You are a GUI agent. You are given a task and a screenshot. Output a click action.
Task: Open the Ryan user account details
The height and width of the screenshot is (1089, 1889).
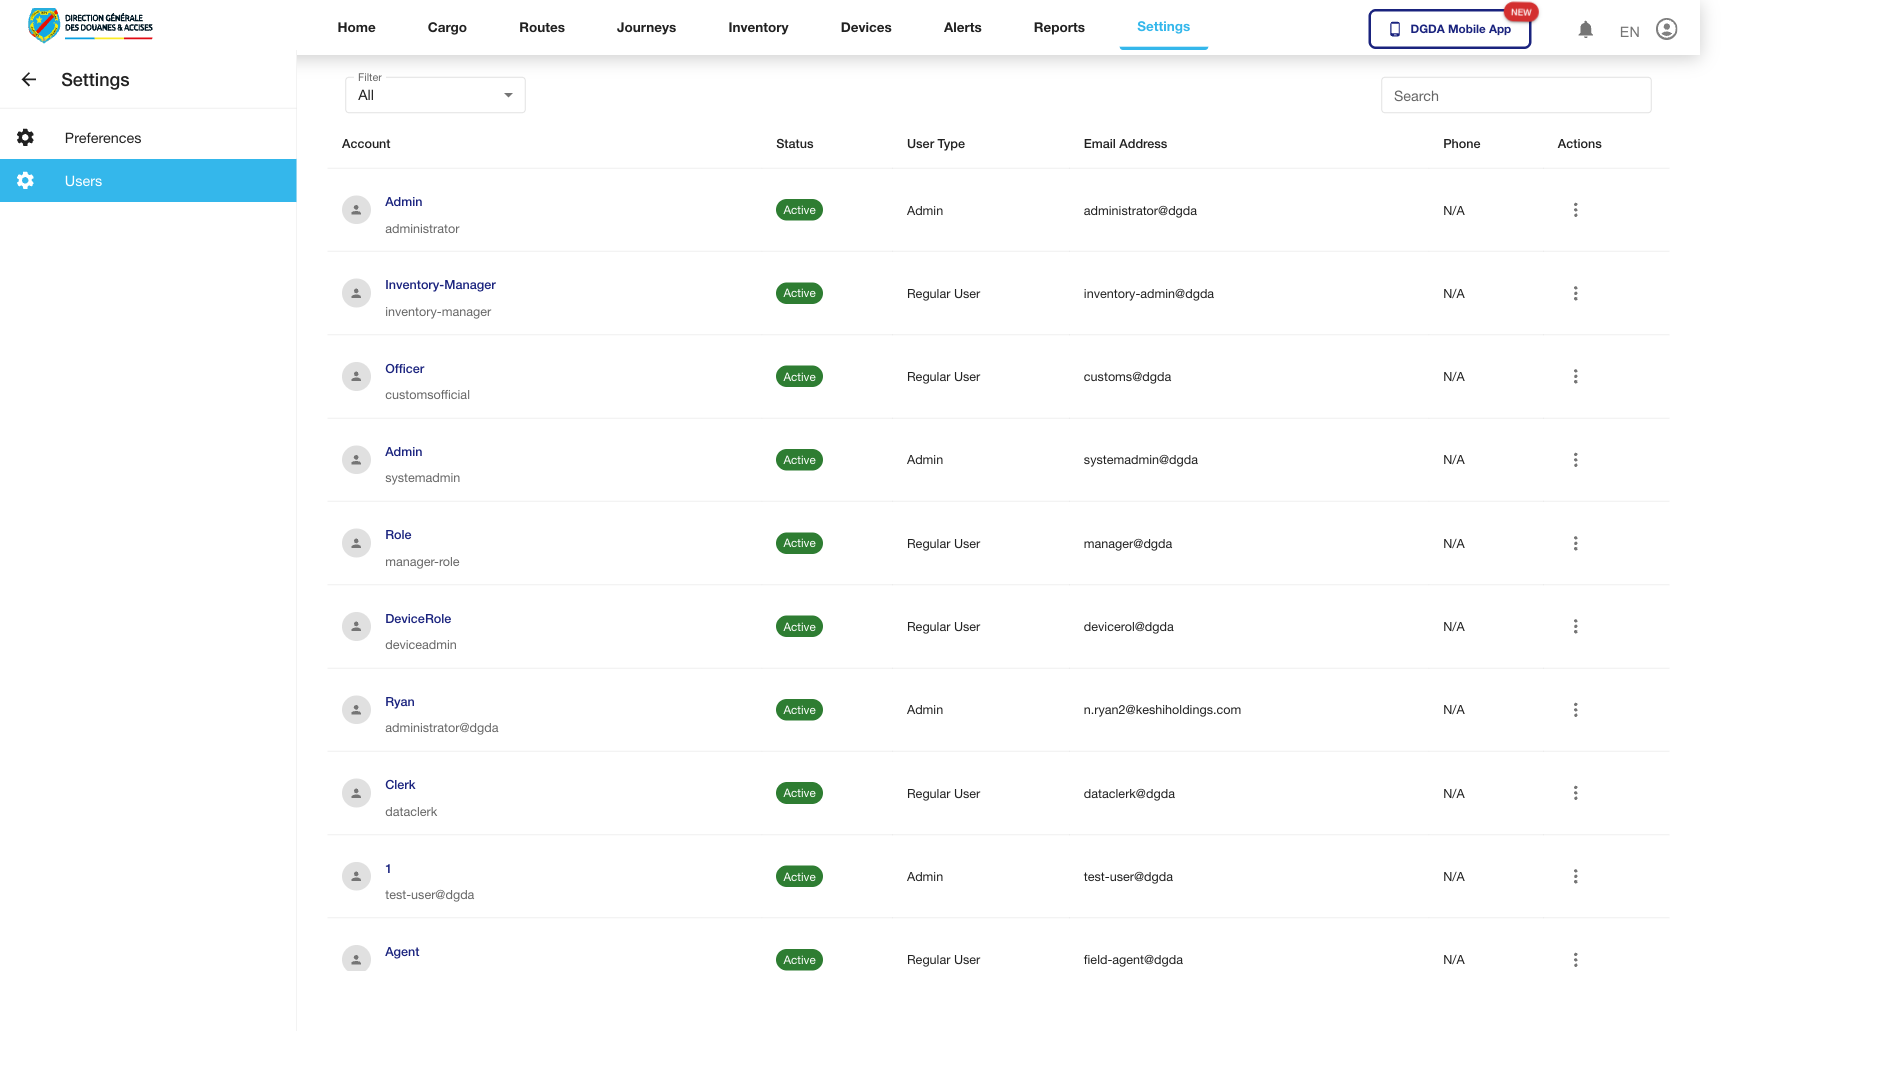(399, 701)
